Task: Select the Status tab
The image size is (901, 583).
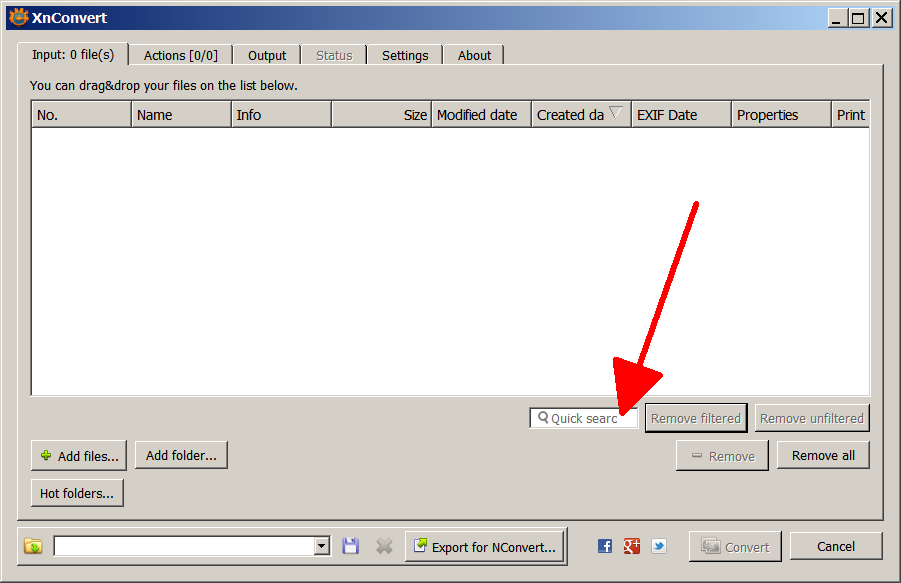Action: (x=334, y=55)
